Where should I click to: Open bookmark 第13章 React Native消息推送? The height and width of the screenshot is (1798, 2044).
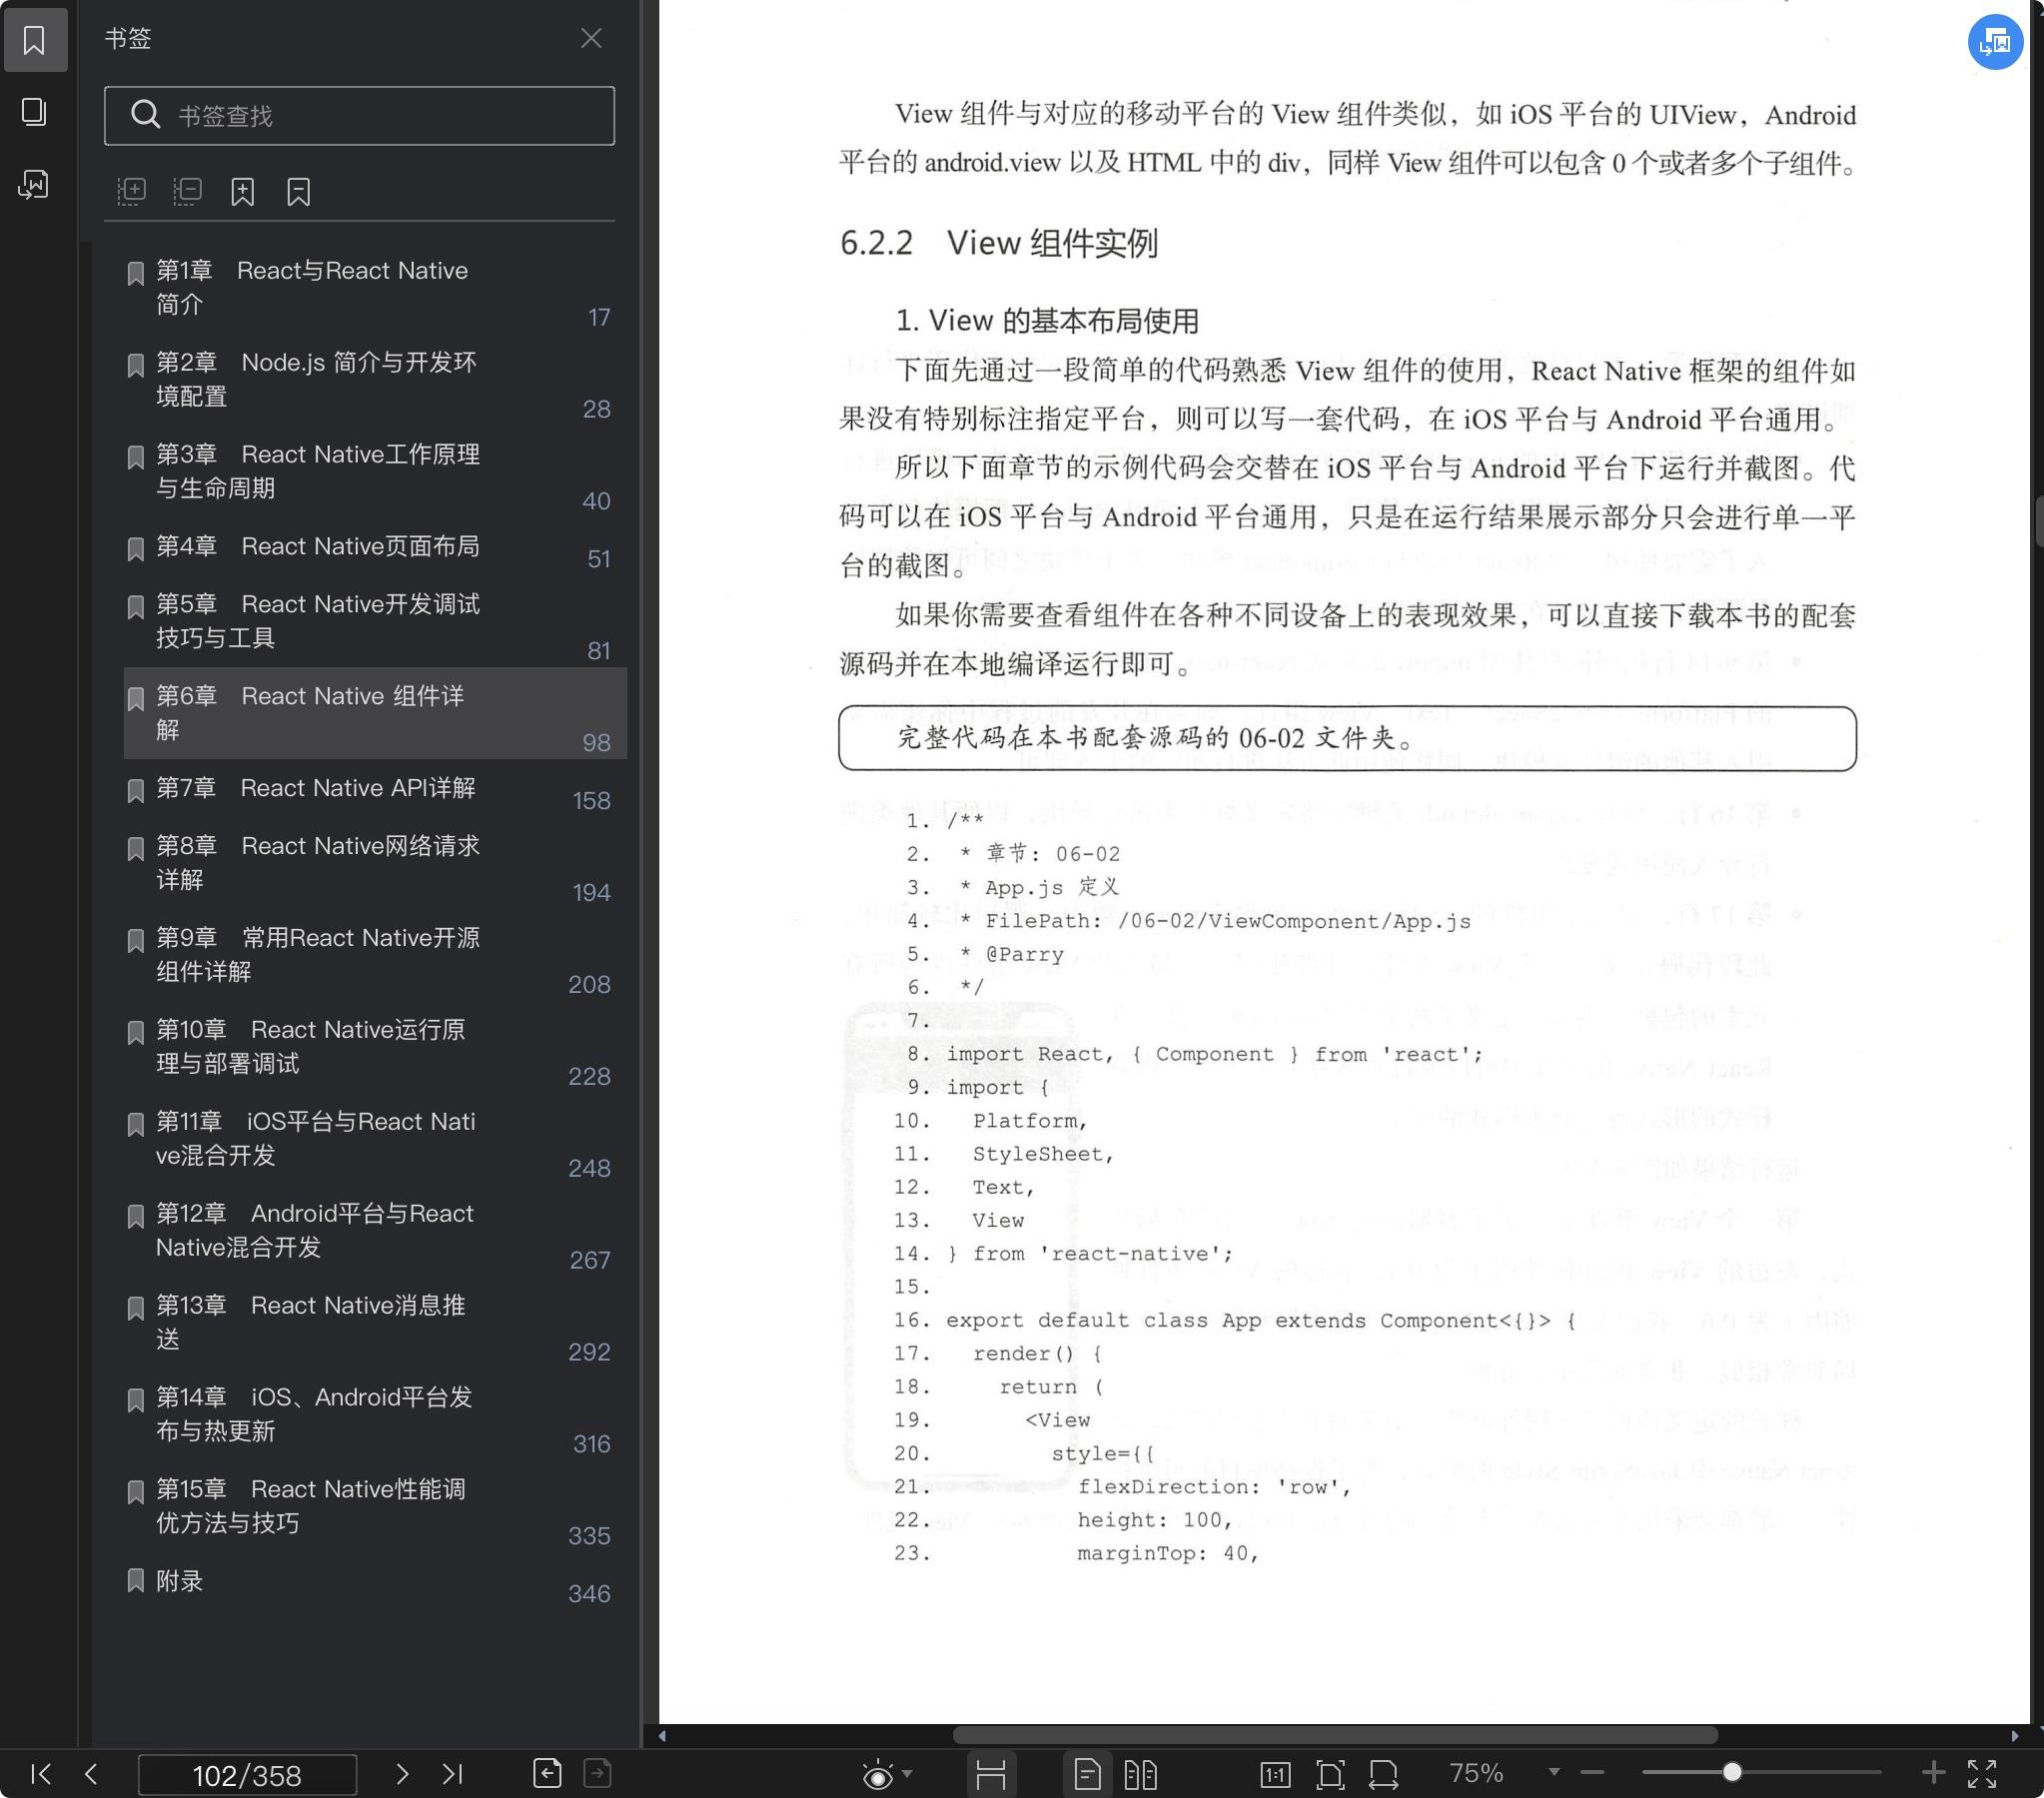375,1324
